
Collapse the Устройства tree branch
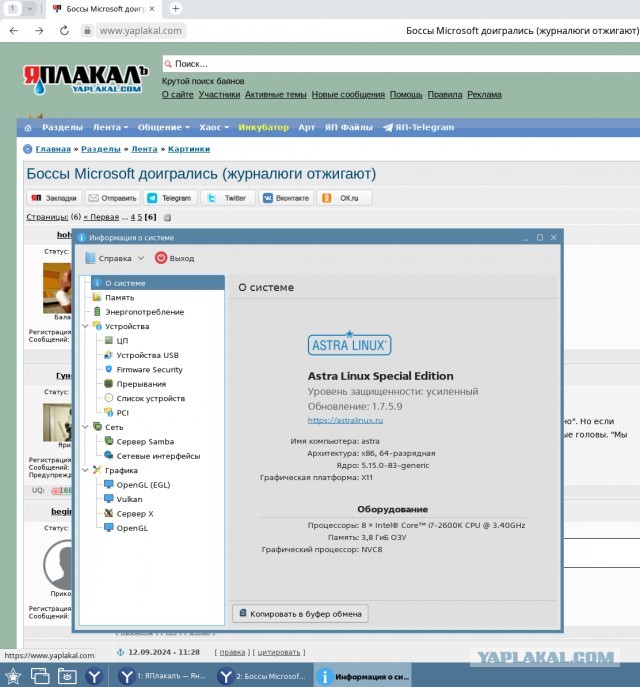(85, 326)
